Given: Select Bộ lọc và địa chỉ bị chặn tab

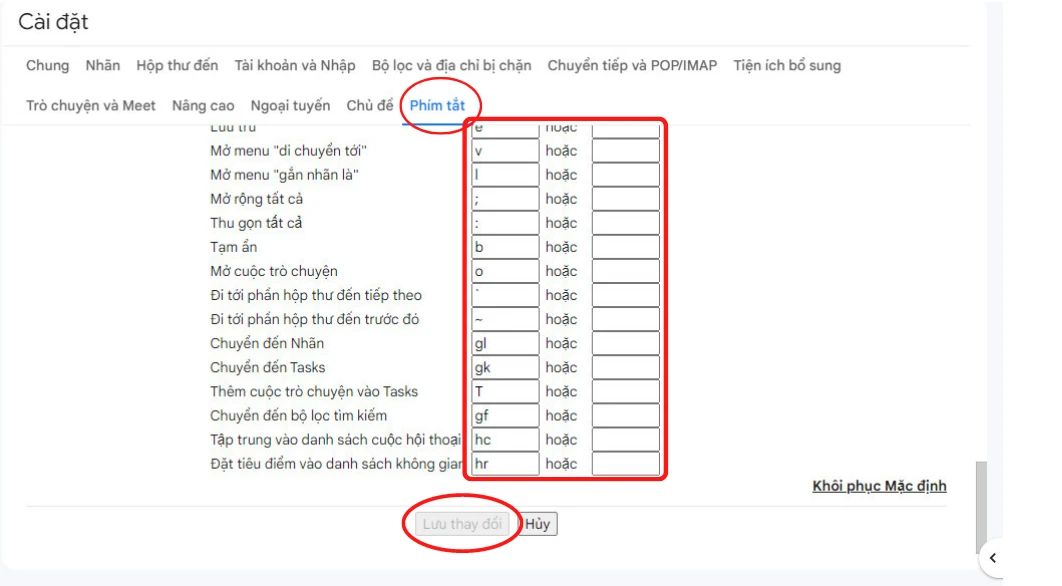Looking at the screenshot, I should [x=452, y=66].
